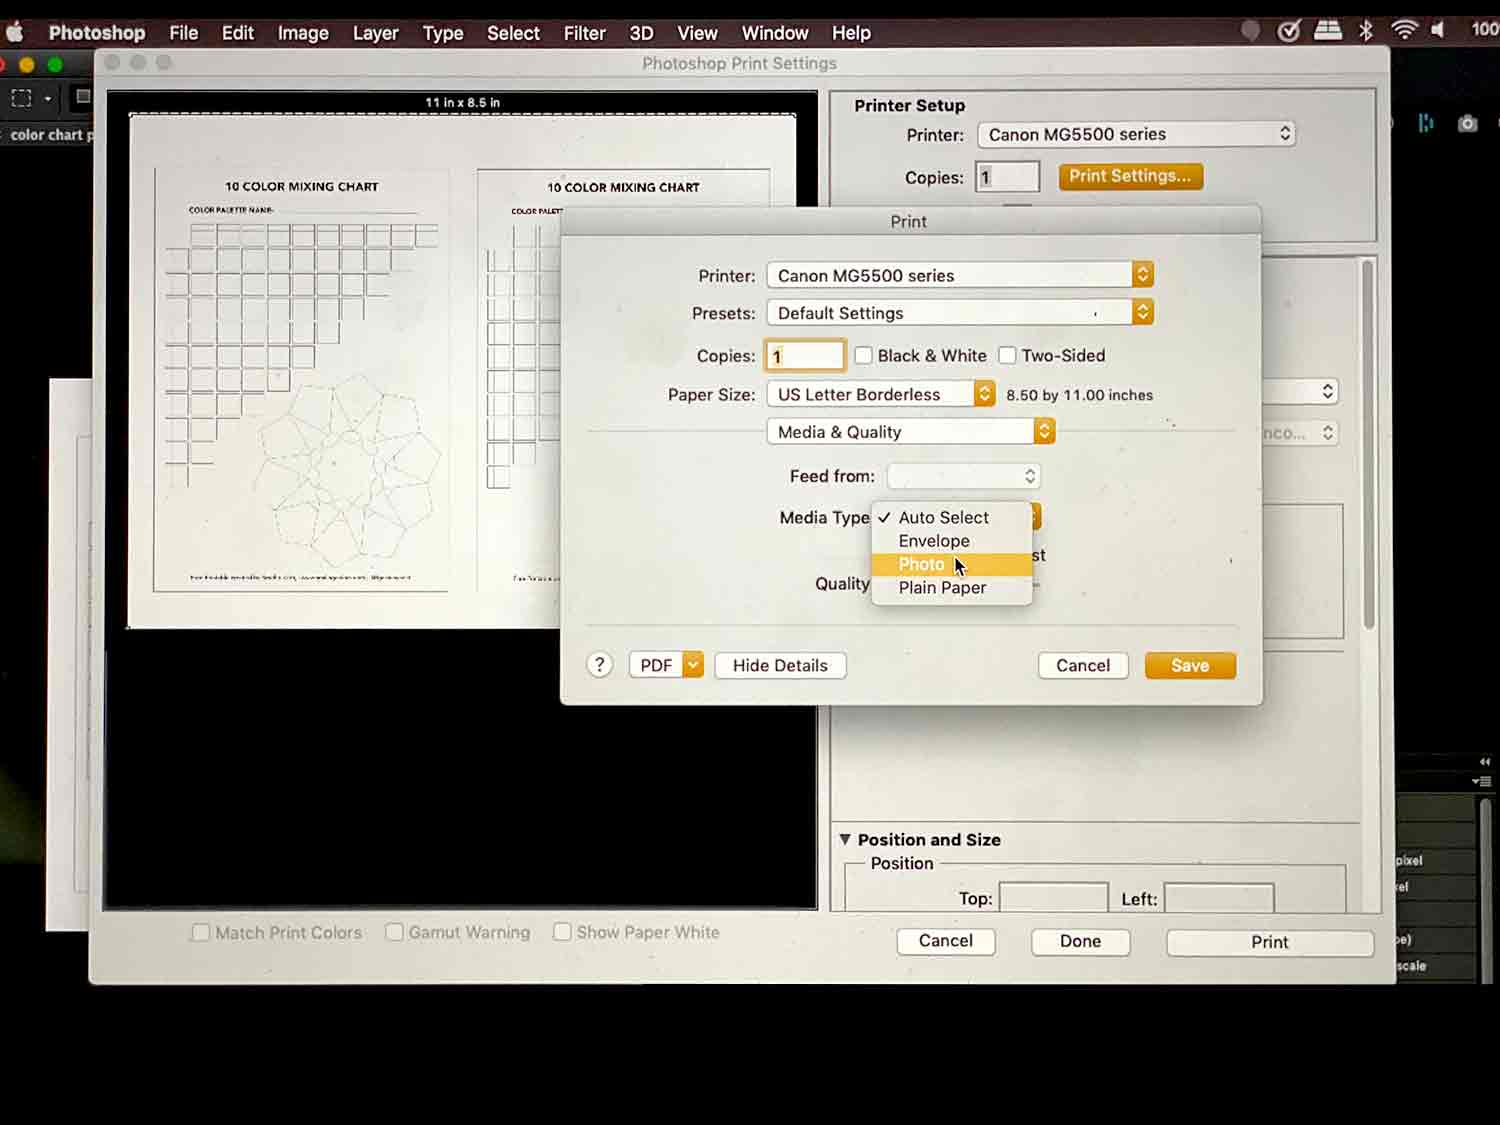Click the Wi-Fi status icon
The width and height of the screenshot is (1500, 1125).
tap(1404, 31)
